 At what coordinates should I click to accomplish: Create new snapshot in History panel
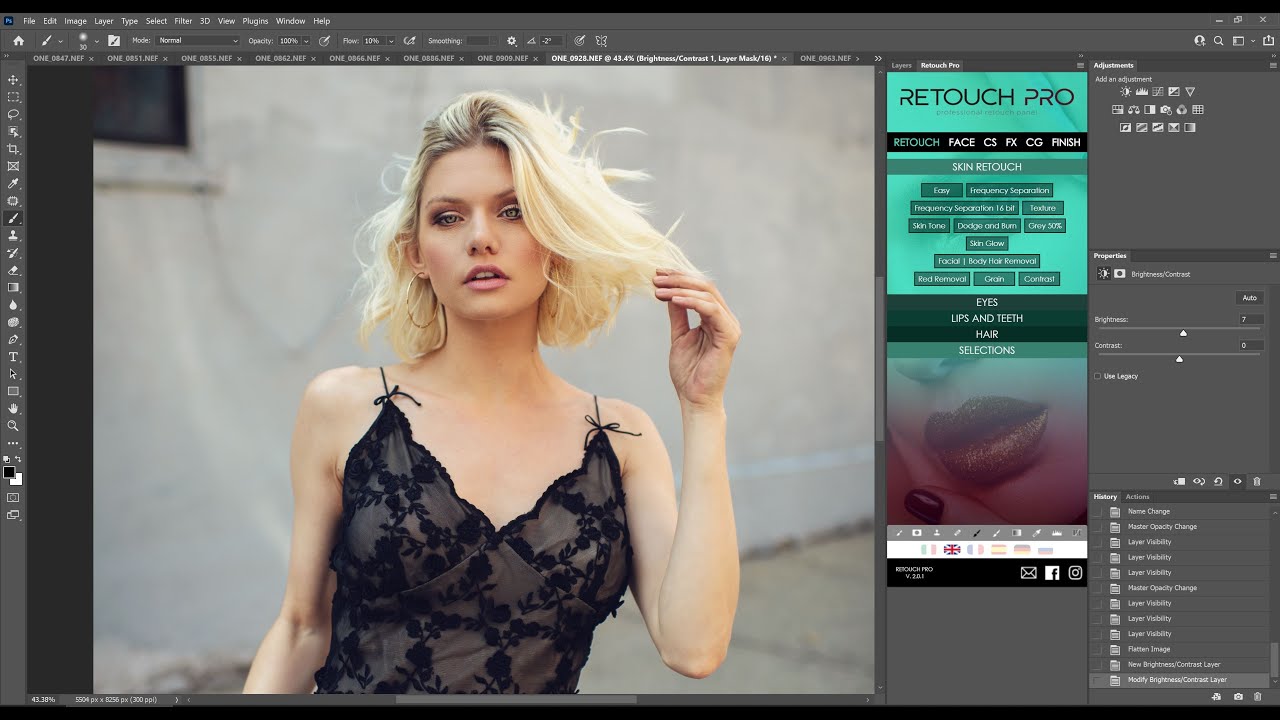(1238, 696)
